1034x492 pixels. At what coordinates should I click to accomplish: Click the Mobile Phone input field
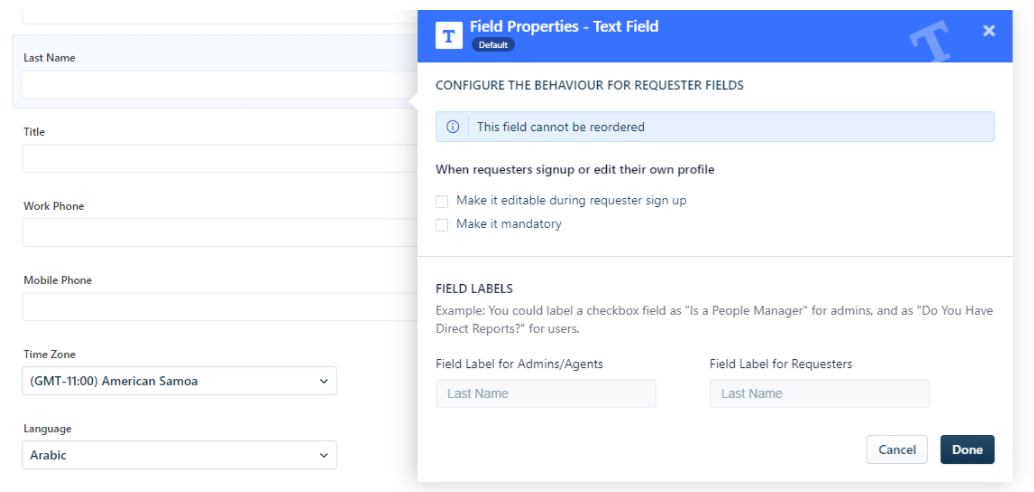(x=216, y=307)
